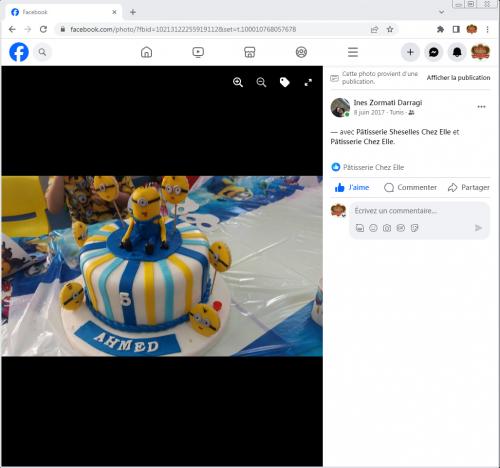Open account profile avatar in Facebook header
Viewport: 500px width, 468px height.
point(480,52)
